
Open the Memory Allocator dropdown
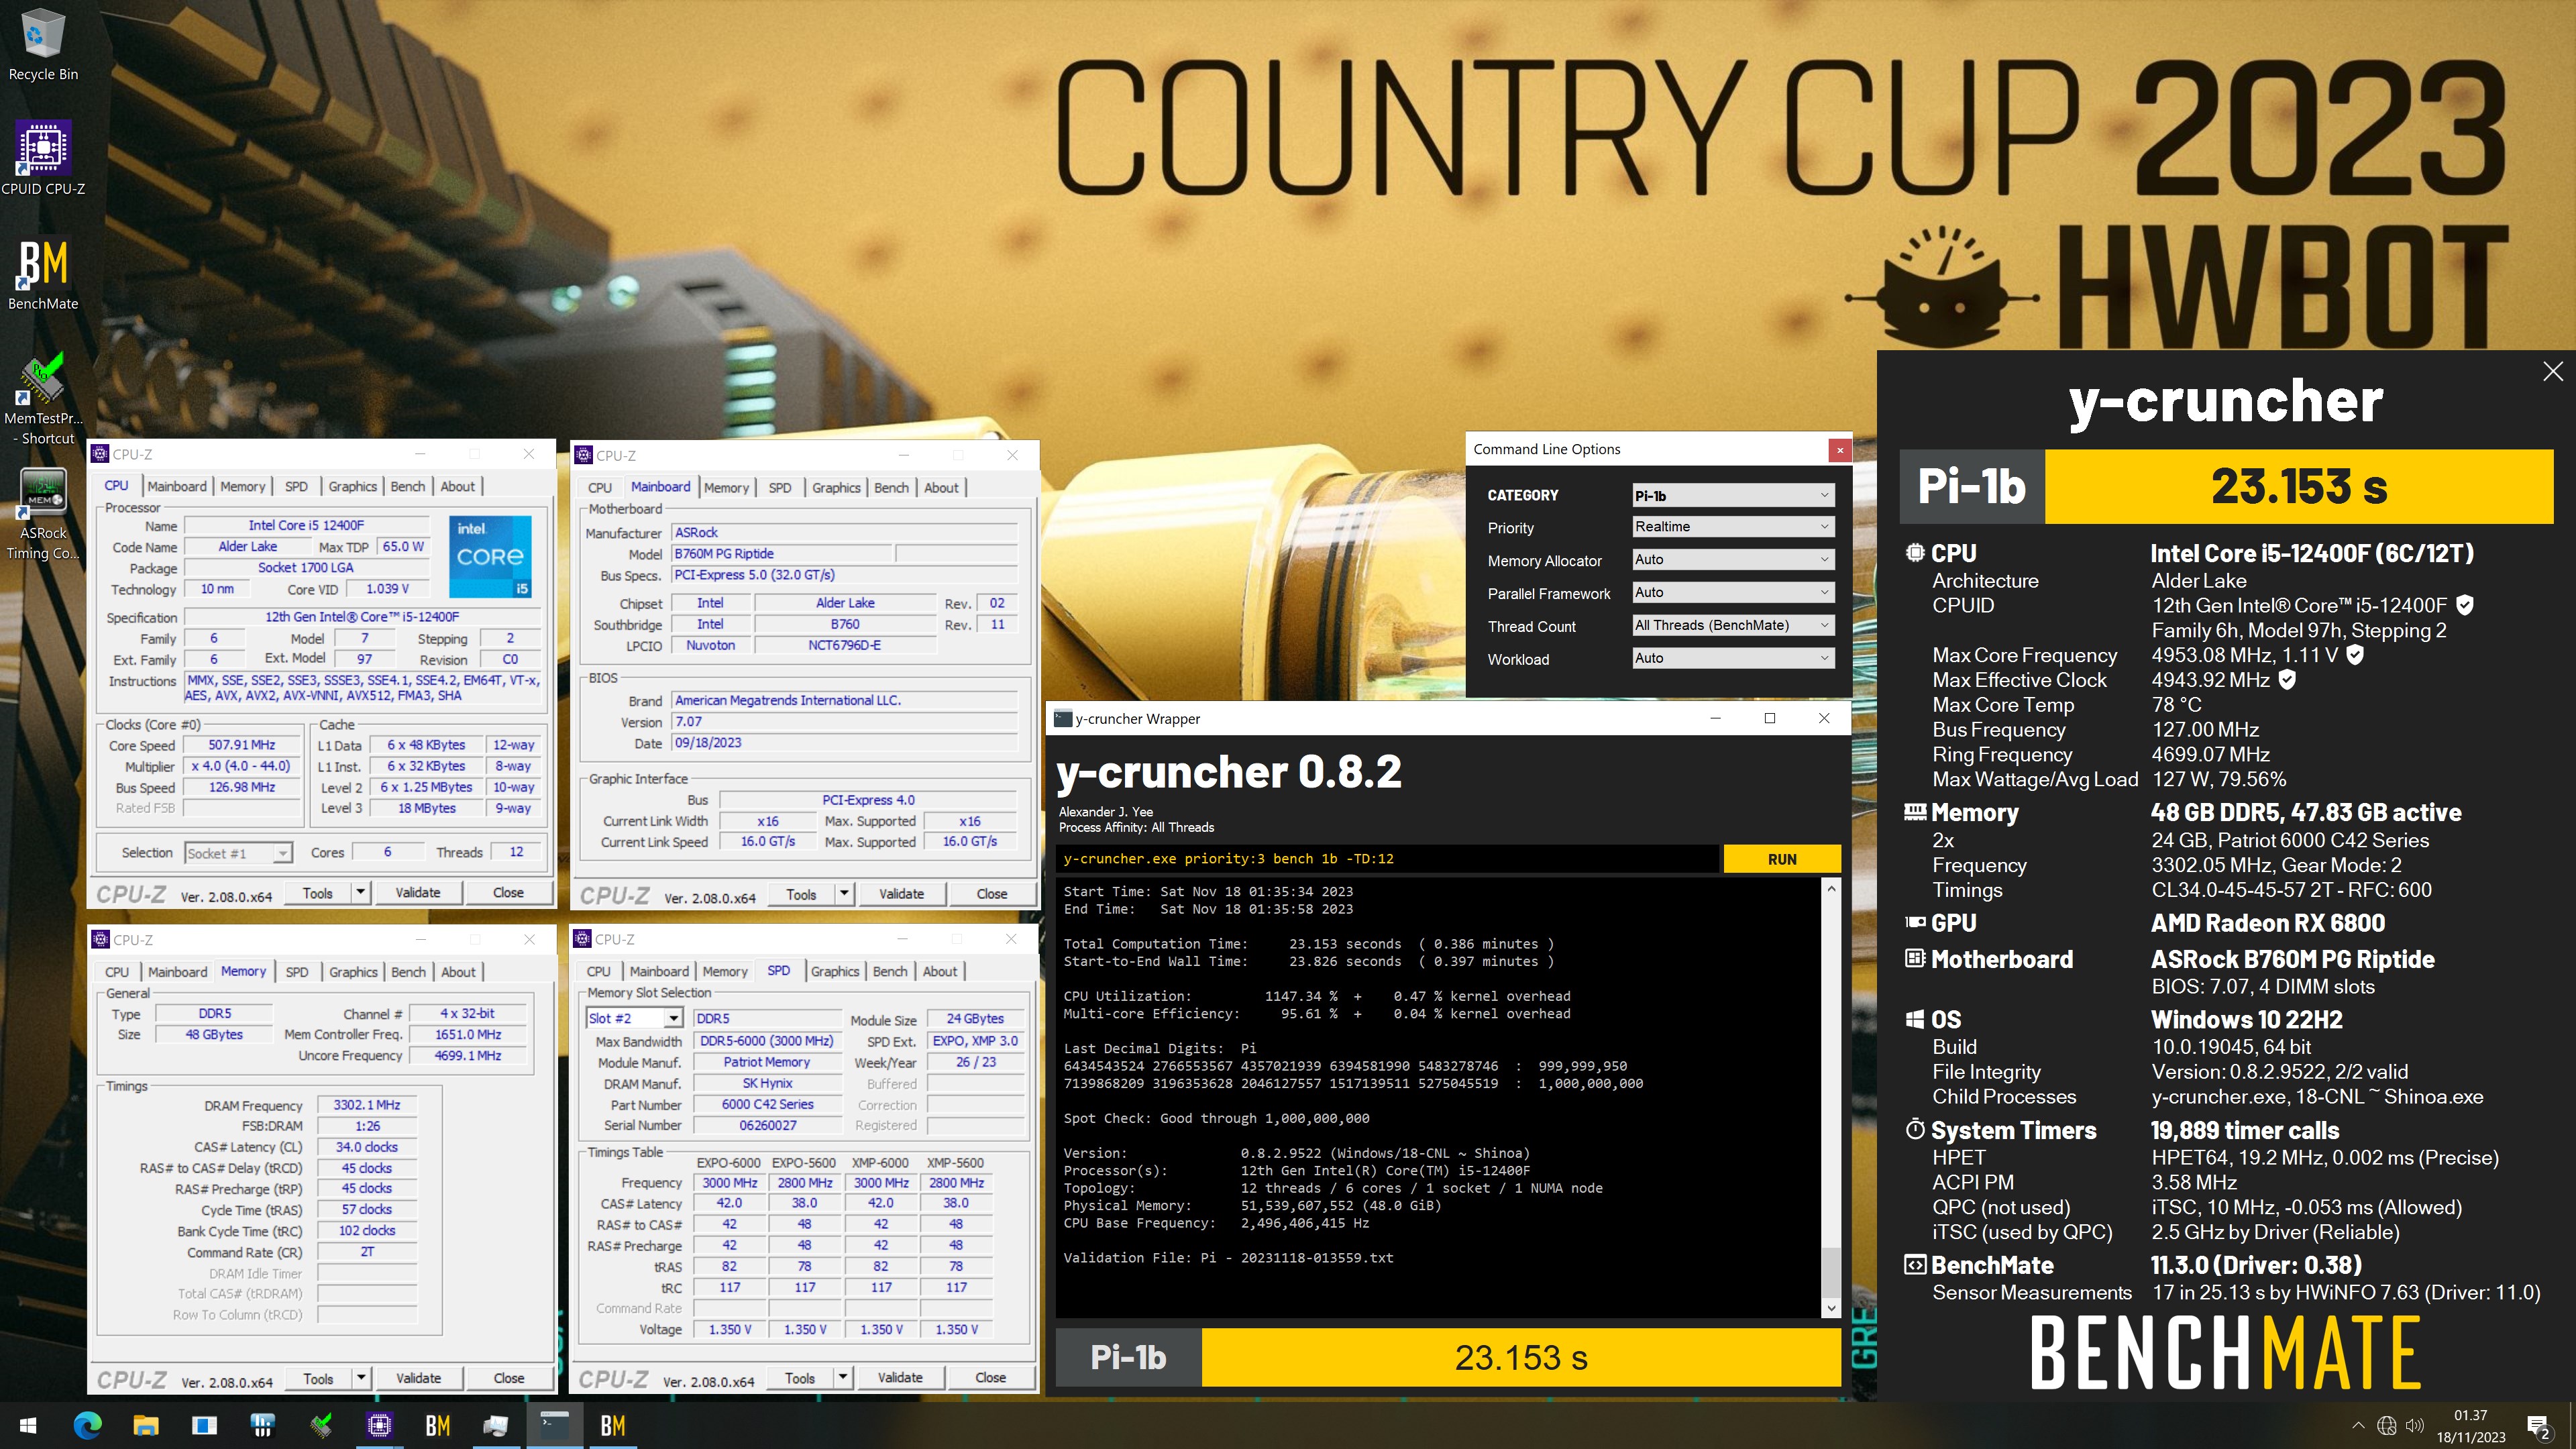(1733, 560)
